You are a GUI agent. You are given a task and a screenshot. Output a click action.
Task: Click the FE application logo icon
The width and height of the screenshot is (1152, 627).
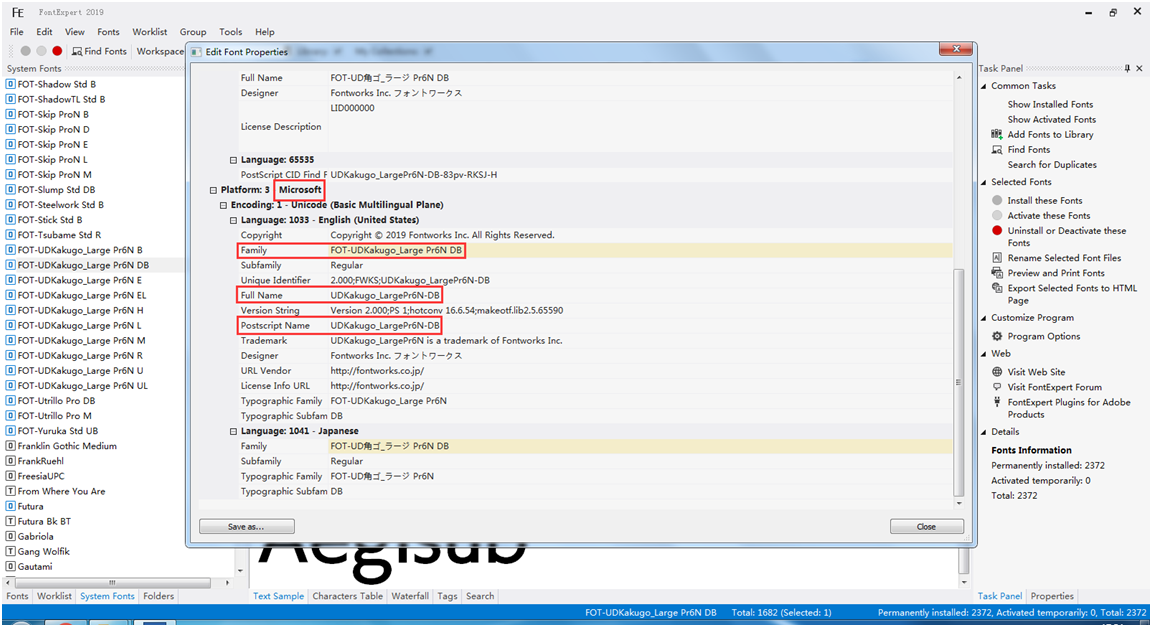tap(18, 12)
